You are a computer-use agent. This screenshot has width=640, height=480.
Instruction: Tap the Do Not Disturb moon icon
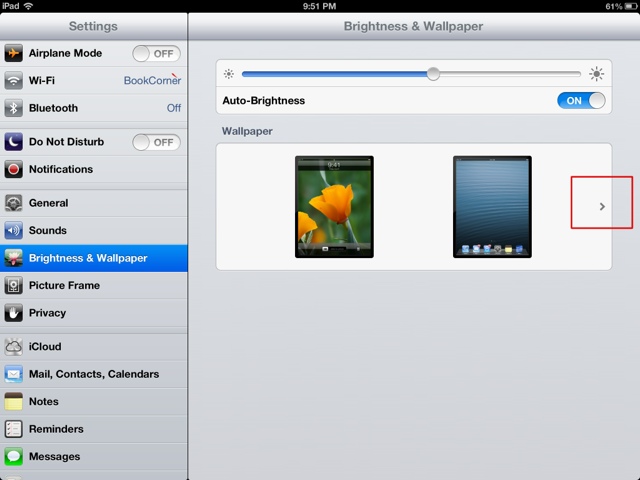click(13, 142)
